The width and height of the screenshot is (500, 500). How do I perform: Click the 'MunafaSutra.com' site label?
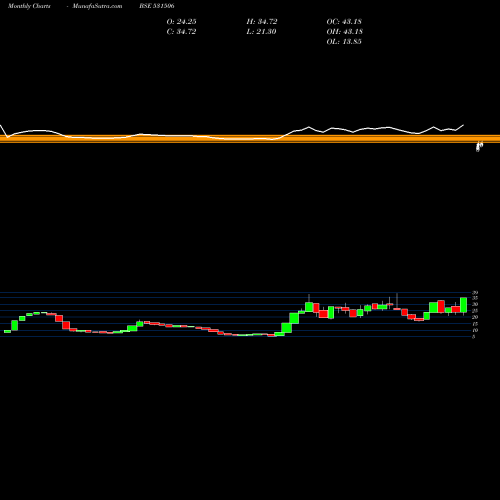pyautogui.click(x=97, y=6)
